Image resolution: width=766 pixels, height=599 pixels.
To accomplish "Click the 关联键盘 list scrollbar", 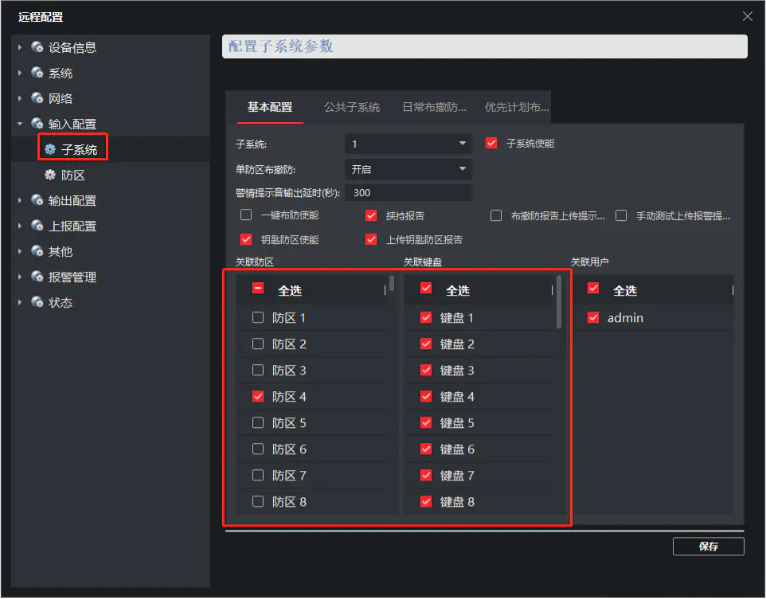I will [559, 302].
